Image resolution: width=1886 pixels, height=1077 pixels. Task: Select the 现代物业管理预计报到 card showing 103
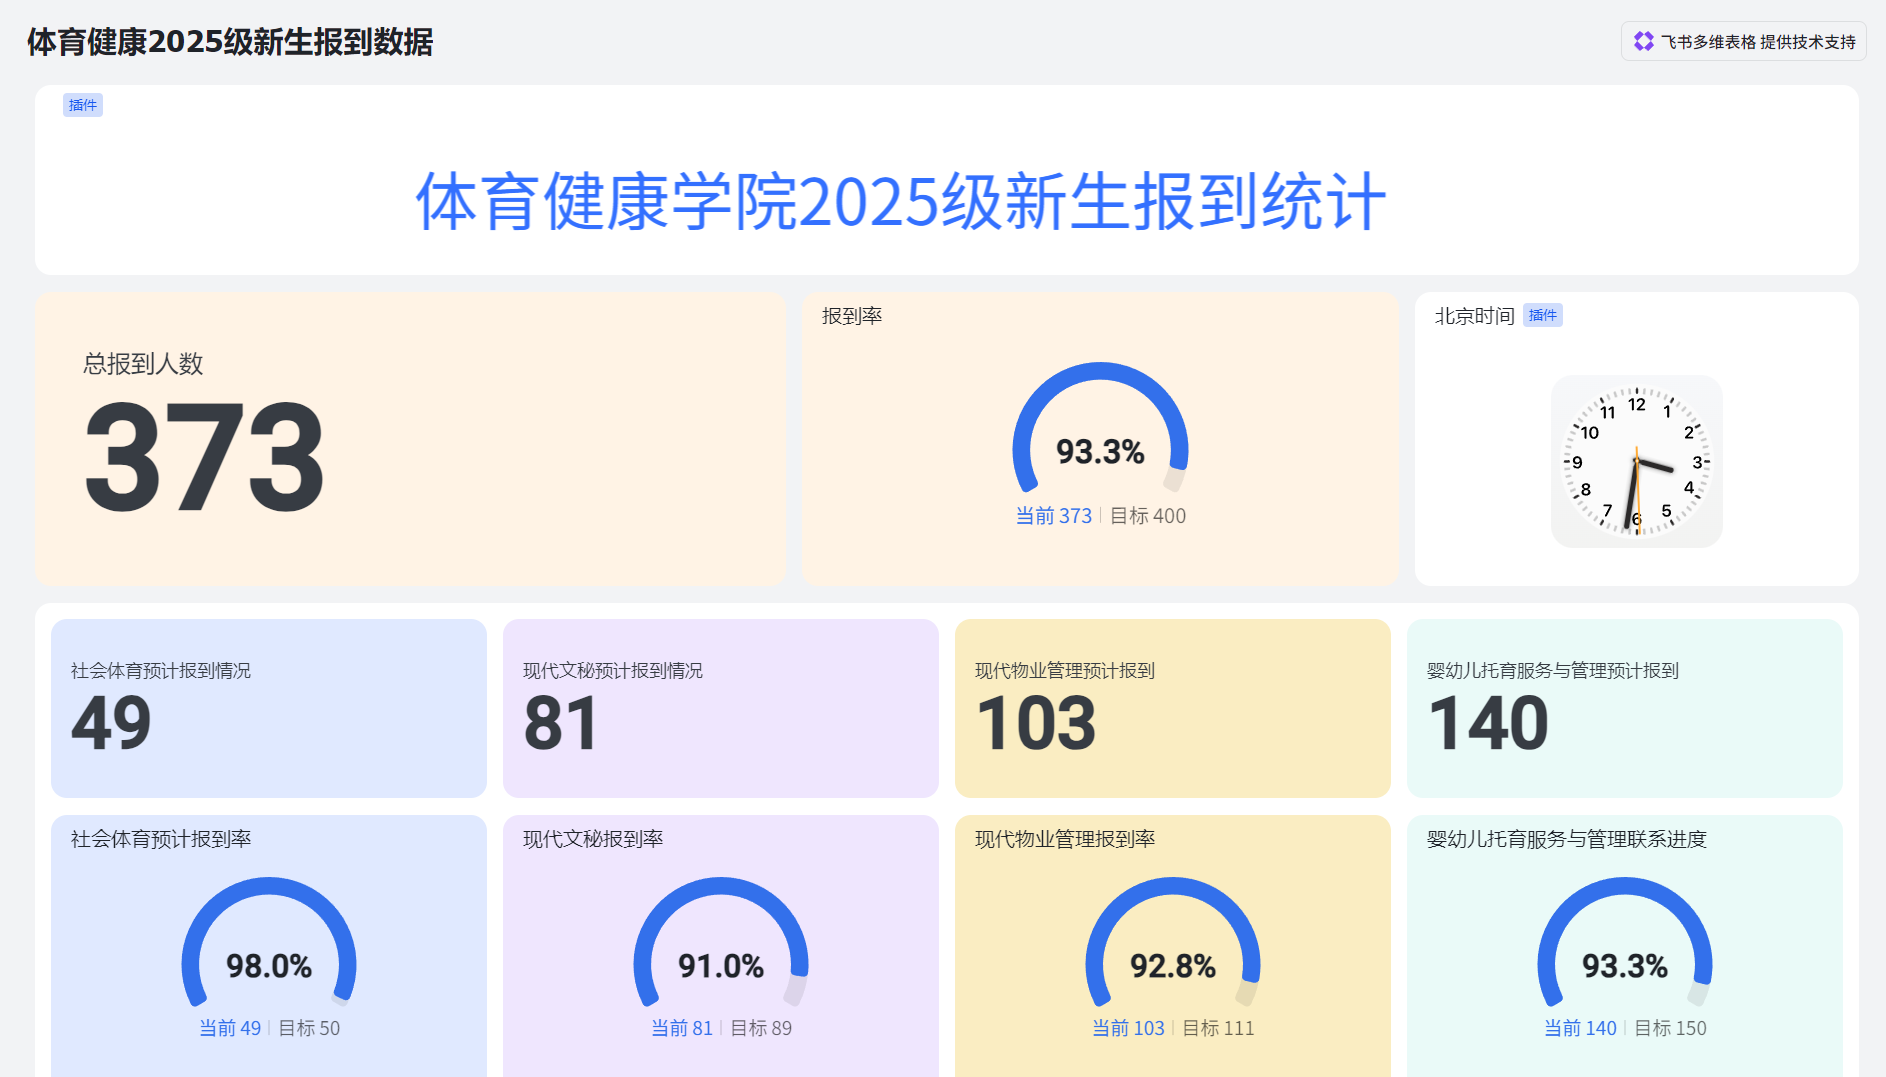[x=1172, y=708]
